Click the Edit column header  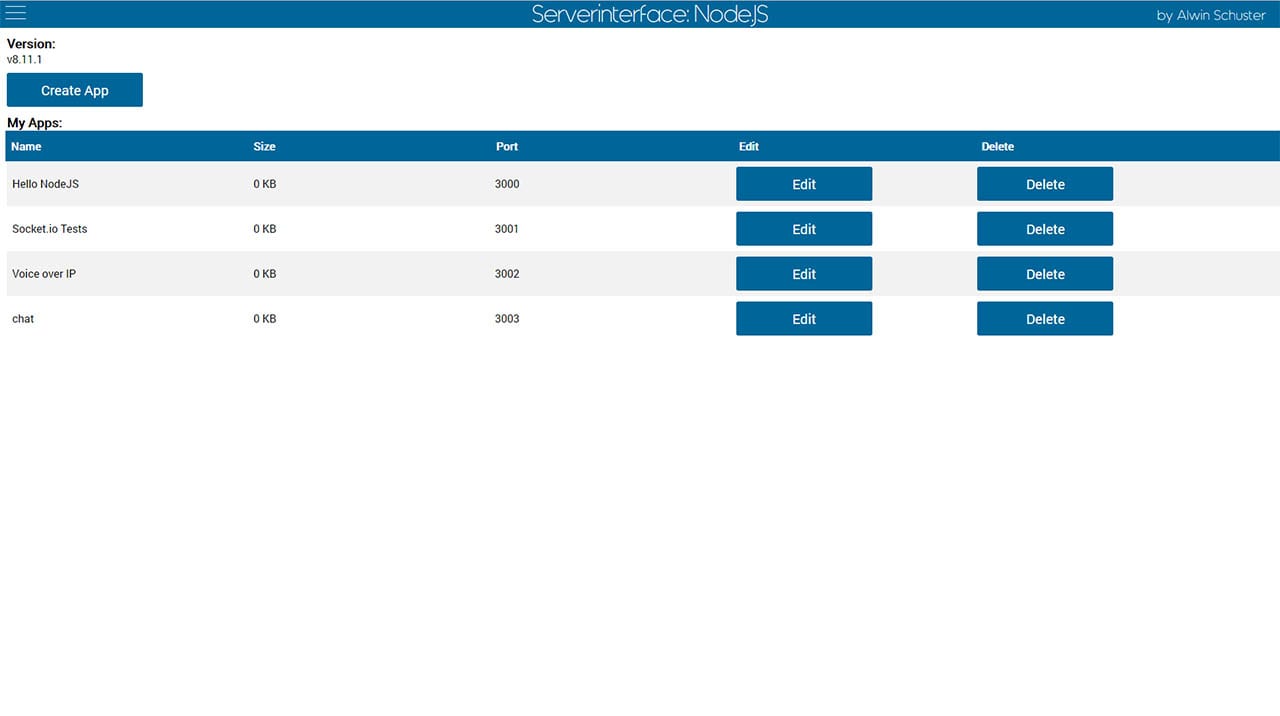point(749,146)
